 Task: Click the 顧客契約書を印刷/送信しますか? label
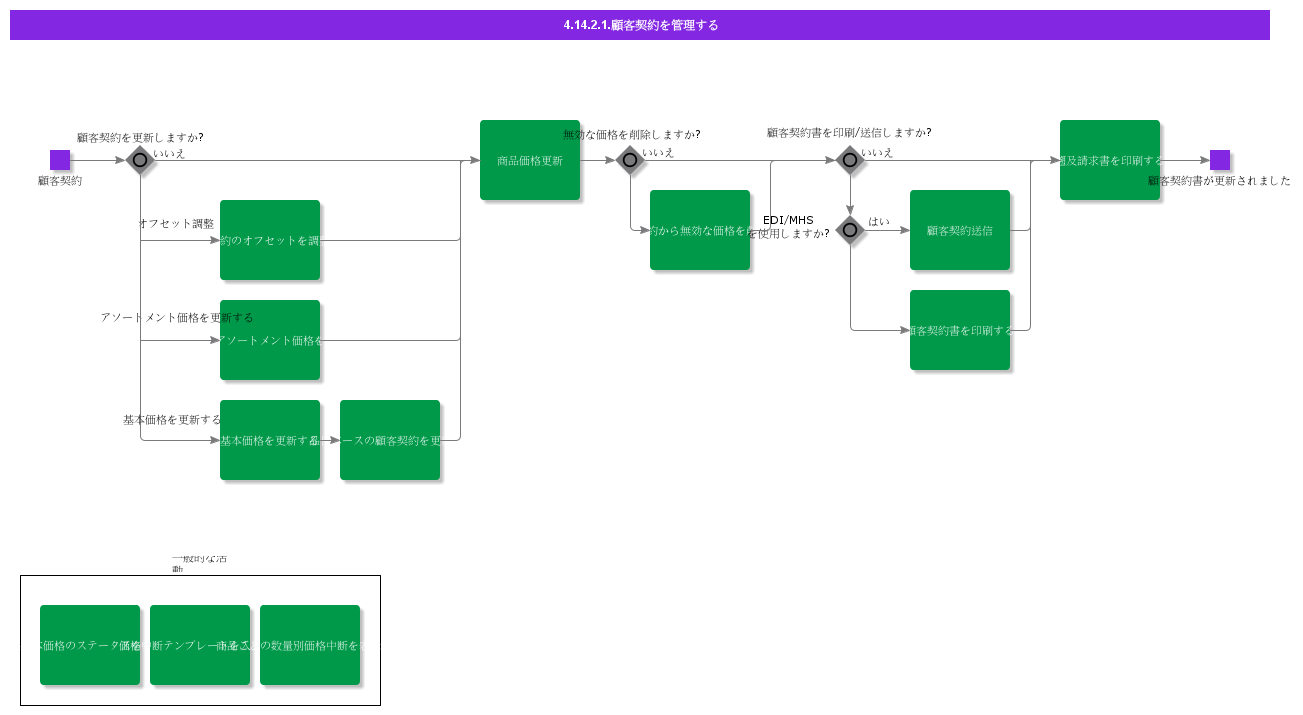(x=849, y=132)
